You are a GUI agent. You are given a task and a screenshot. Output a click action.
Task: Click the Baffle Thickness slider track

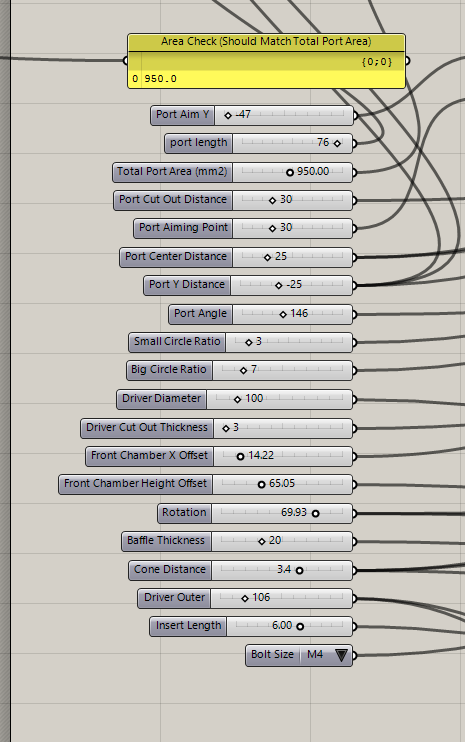pos(281,541)
